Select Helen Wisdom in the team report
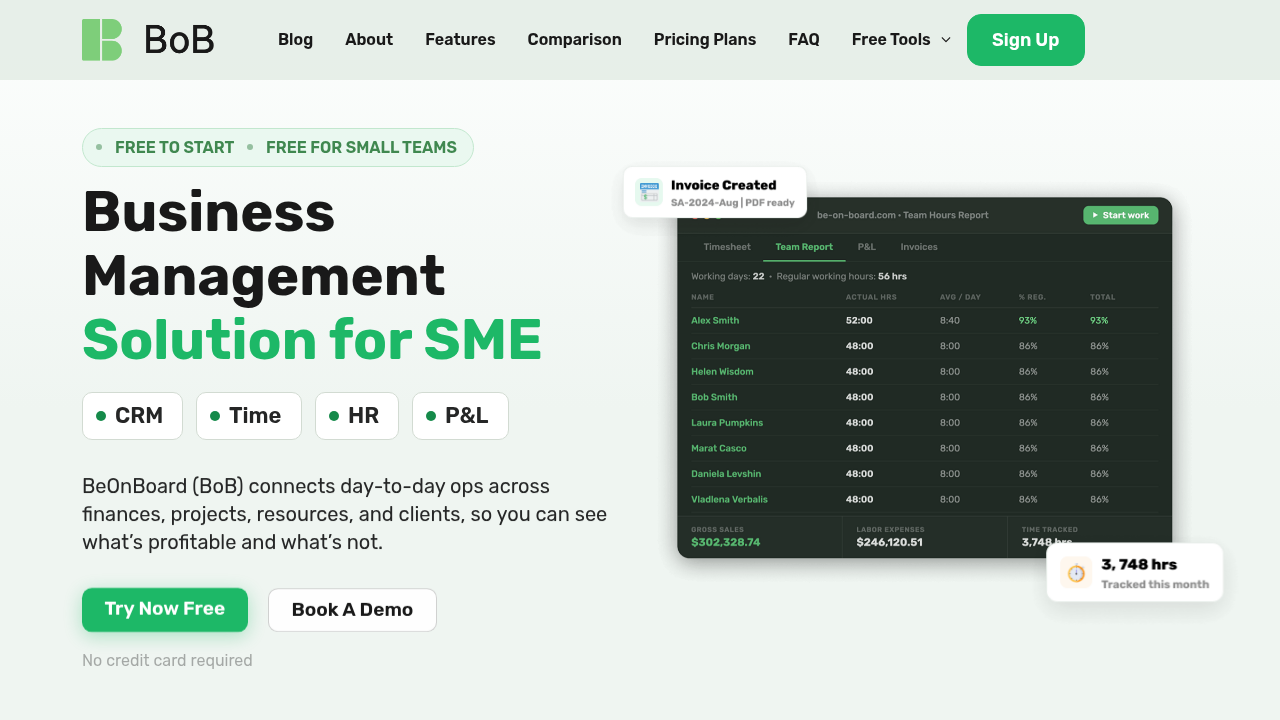Viewport: 1280px width, 720px height. (722, 372)
